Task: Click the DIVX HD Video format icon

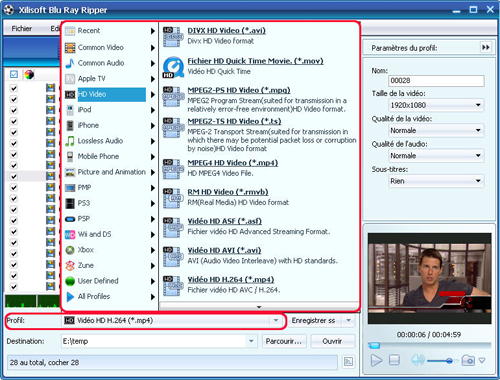Action: [173, 36]
